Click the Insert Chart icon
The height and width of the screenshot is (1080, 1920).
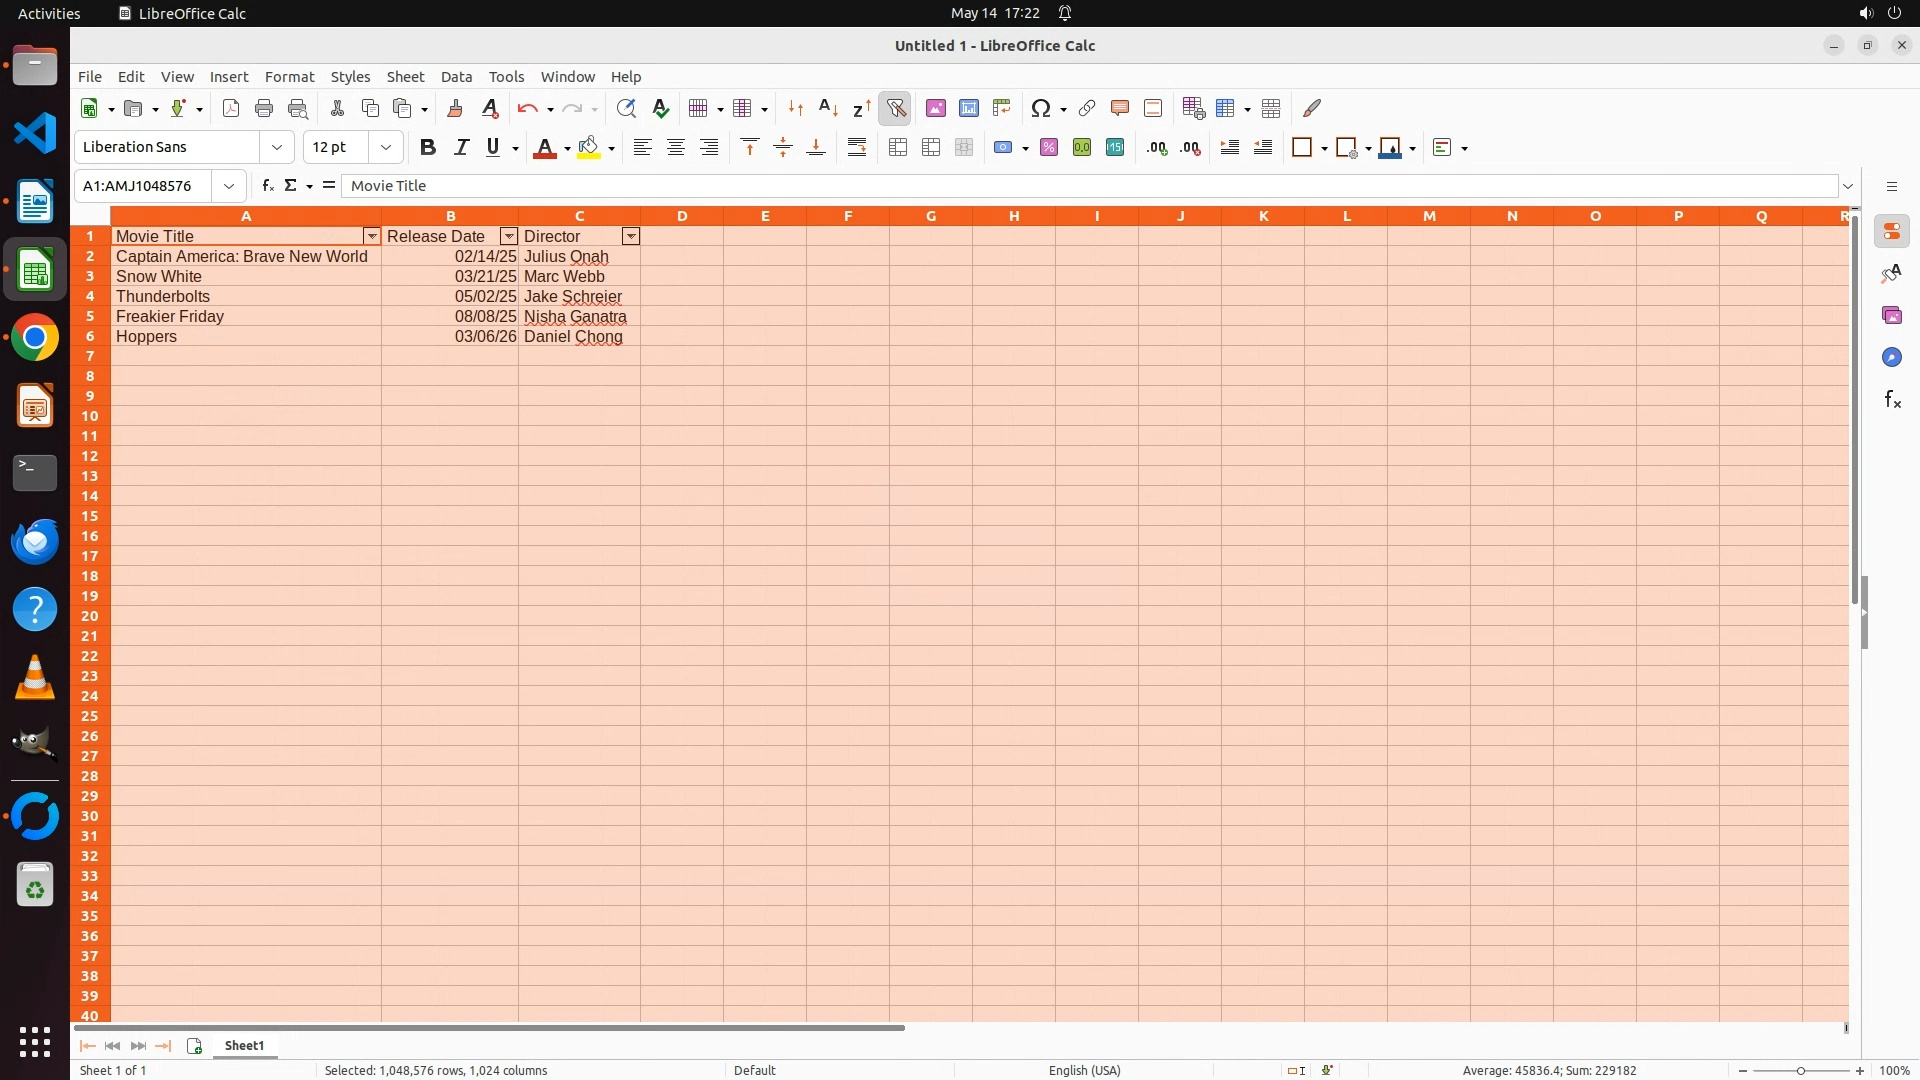coord(968,108)
